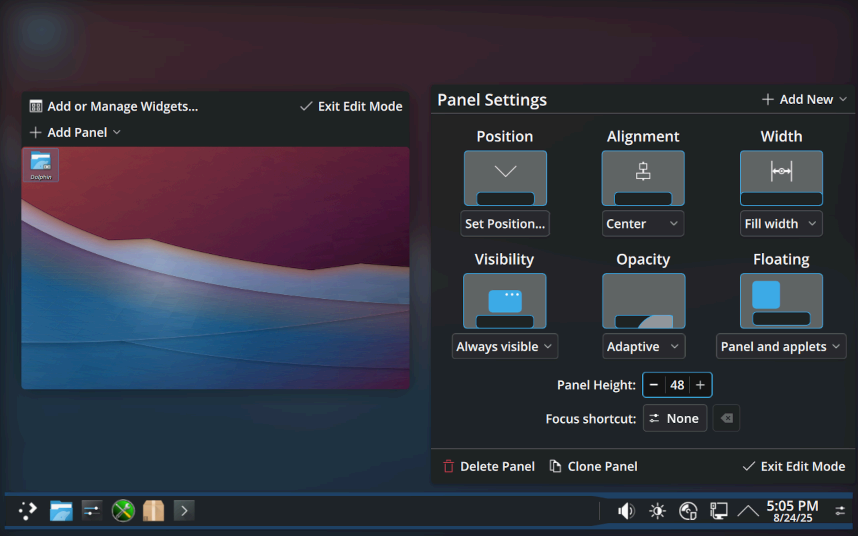Open the Always visible dropdown
858x536 pixels.
(x=505, y=346)
